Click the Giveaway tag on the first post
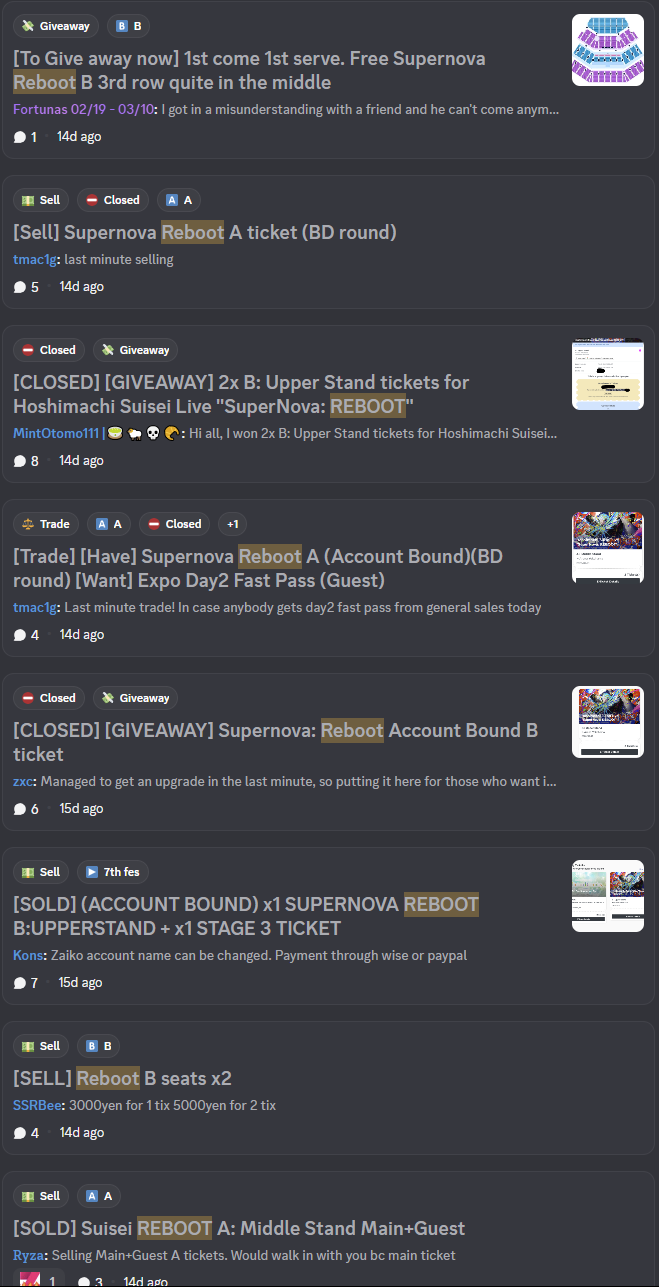 coord(55,26)
